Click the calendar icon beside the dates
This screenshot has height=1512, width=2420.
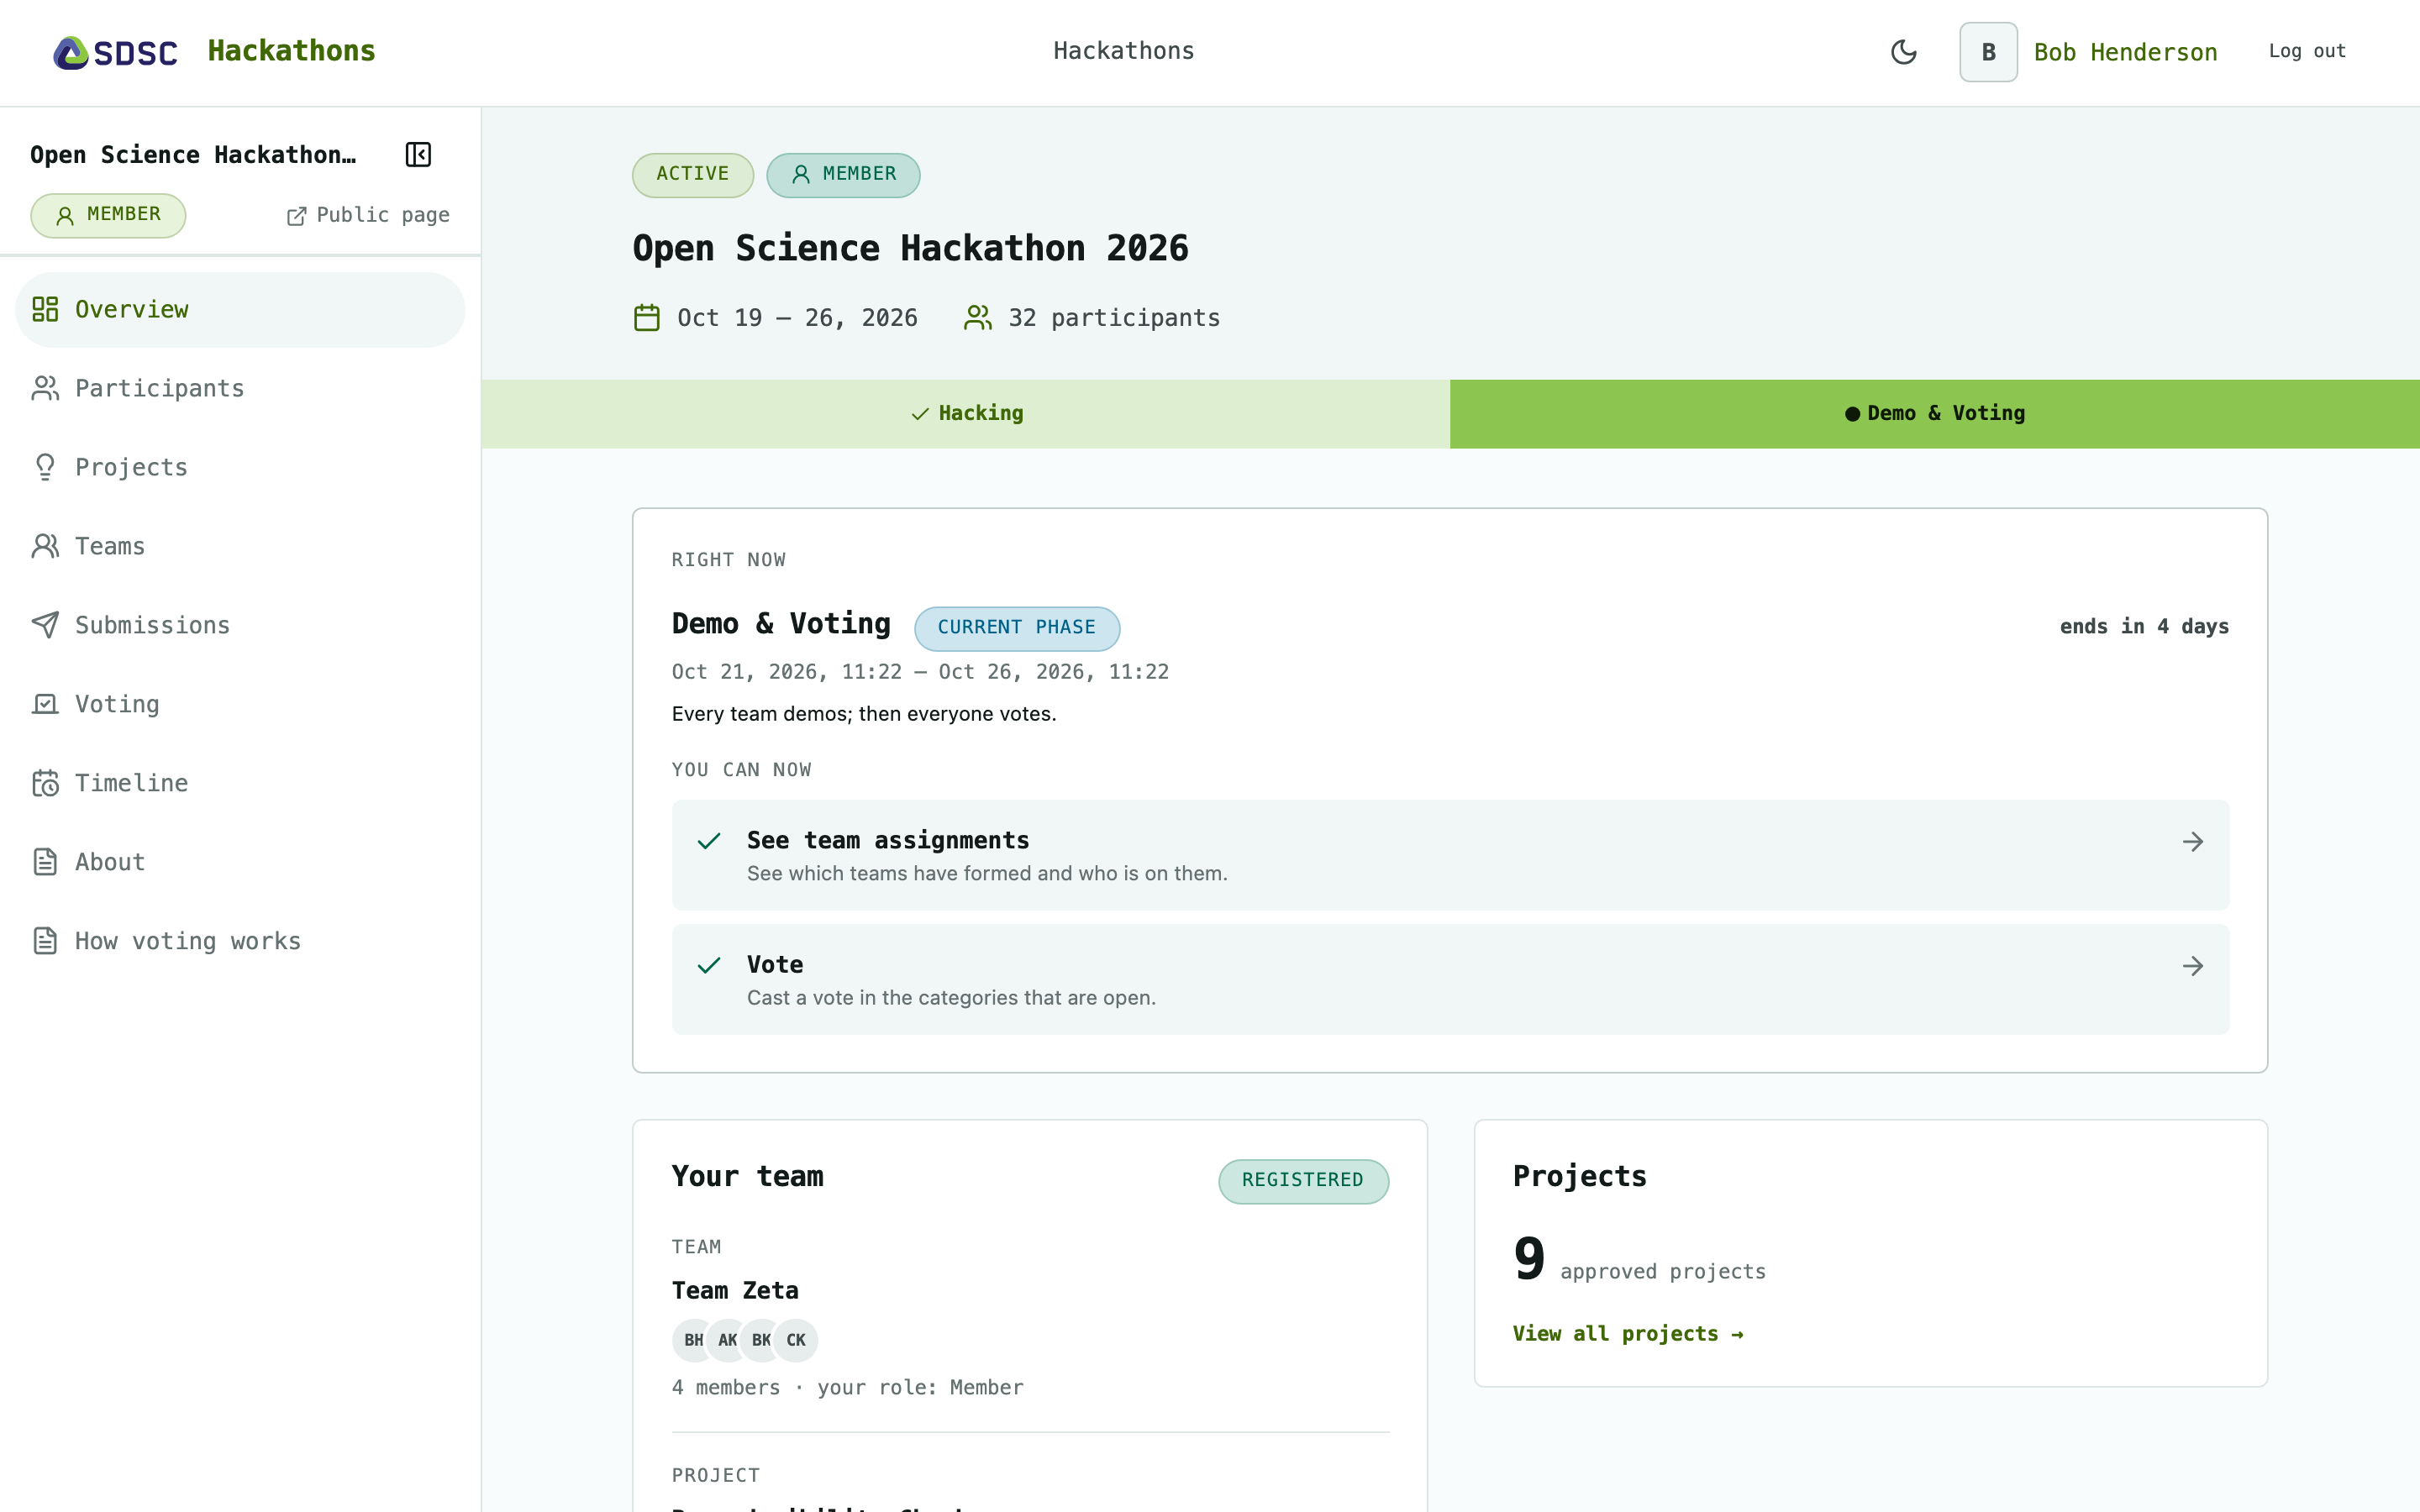(647, 319)
